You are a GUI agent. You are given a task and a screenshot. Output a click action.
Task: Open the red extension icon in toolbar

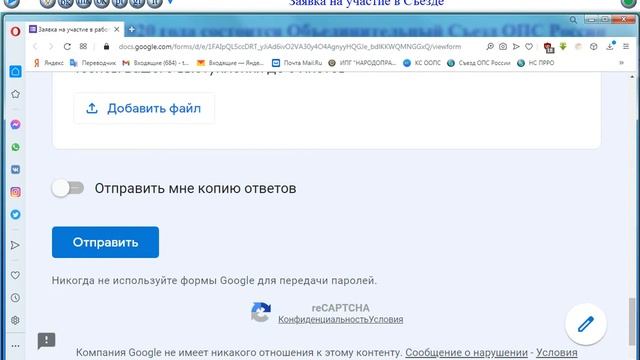click(549, 47)
